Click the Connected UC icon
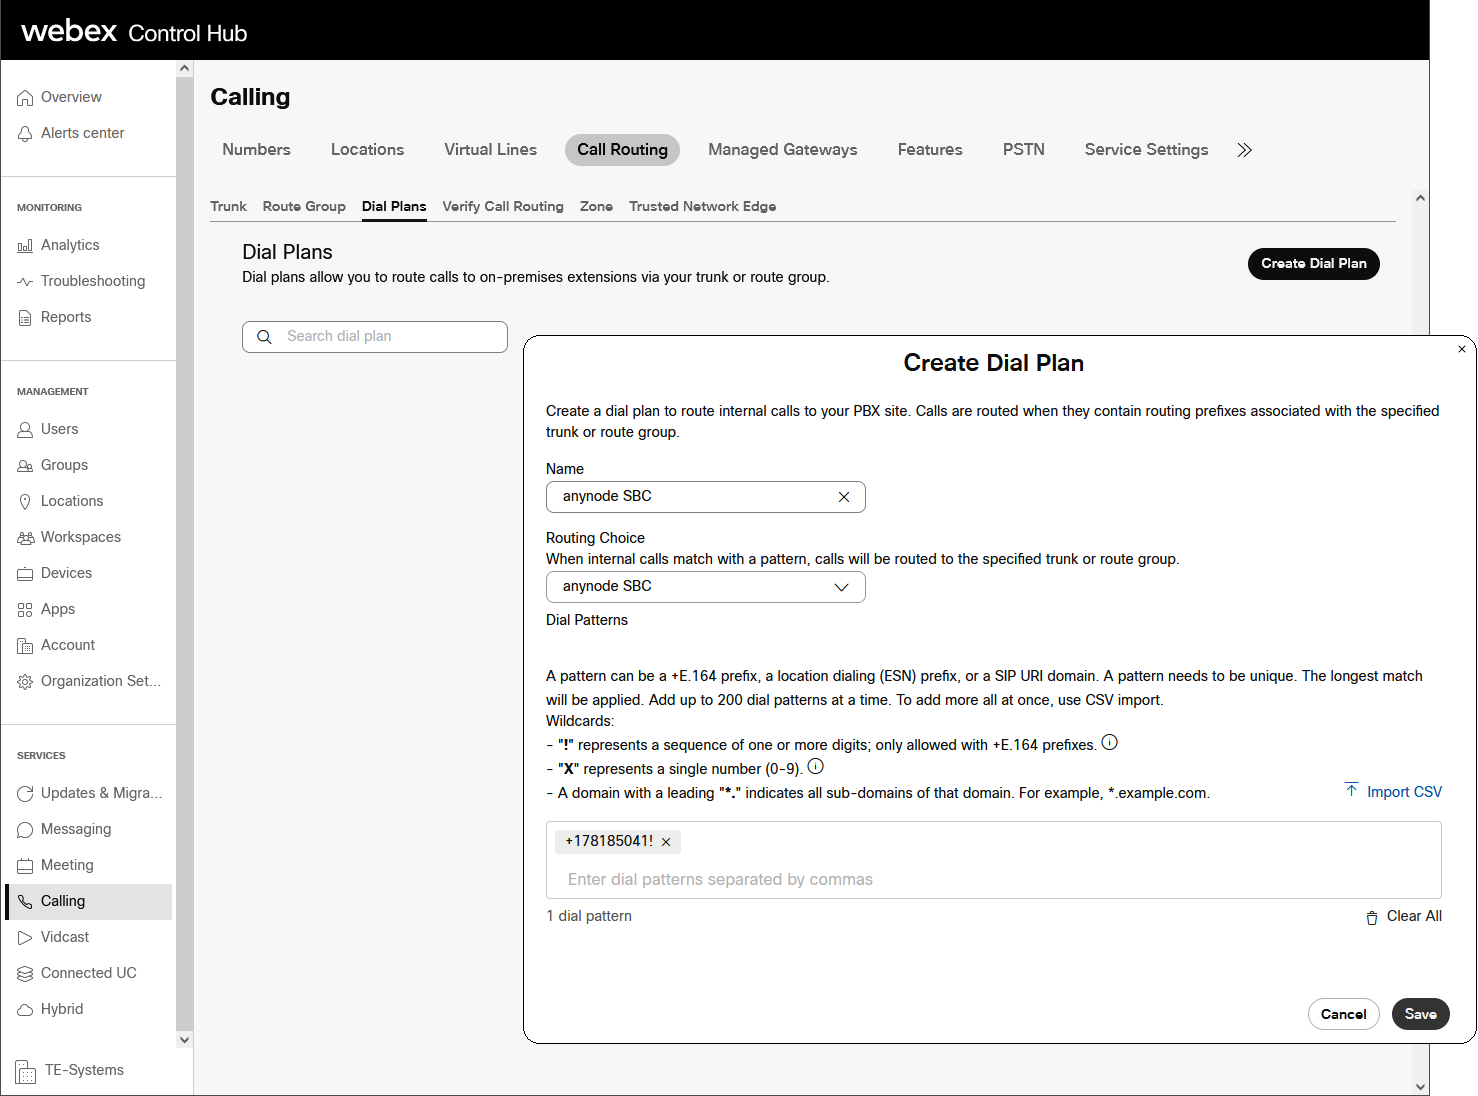 pos(25,974)
